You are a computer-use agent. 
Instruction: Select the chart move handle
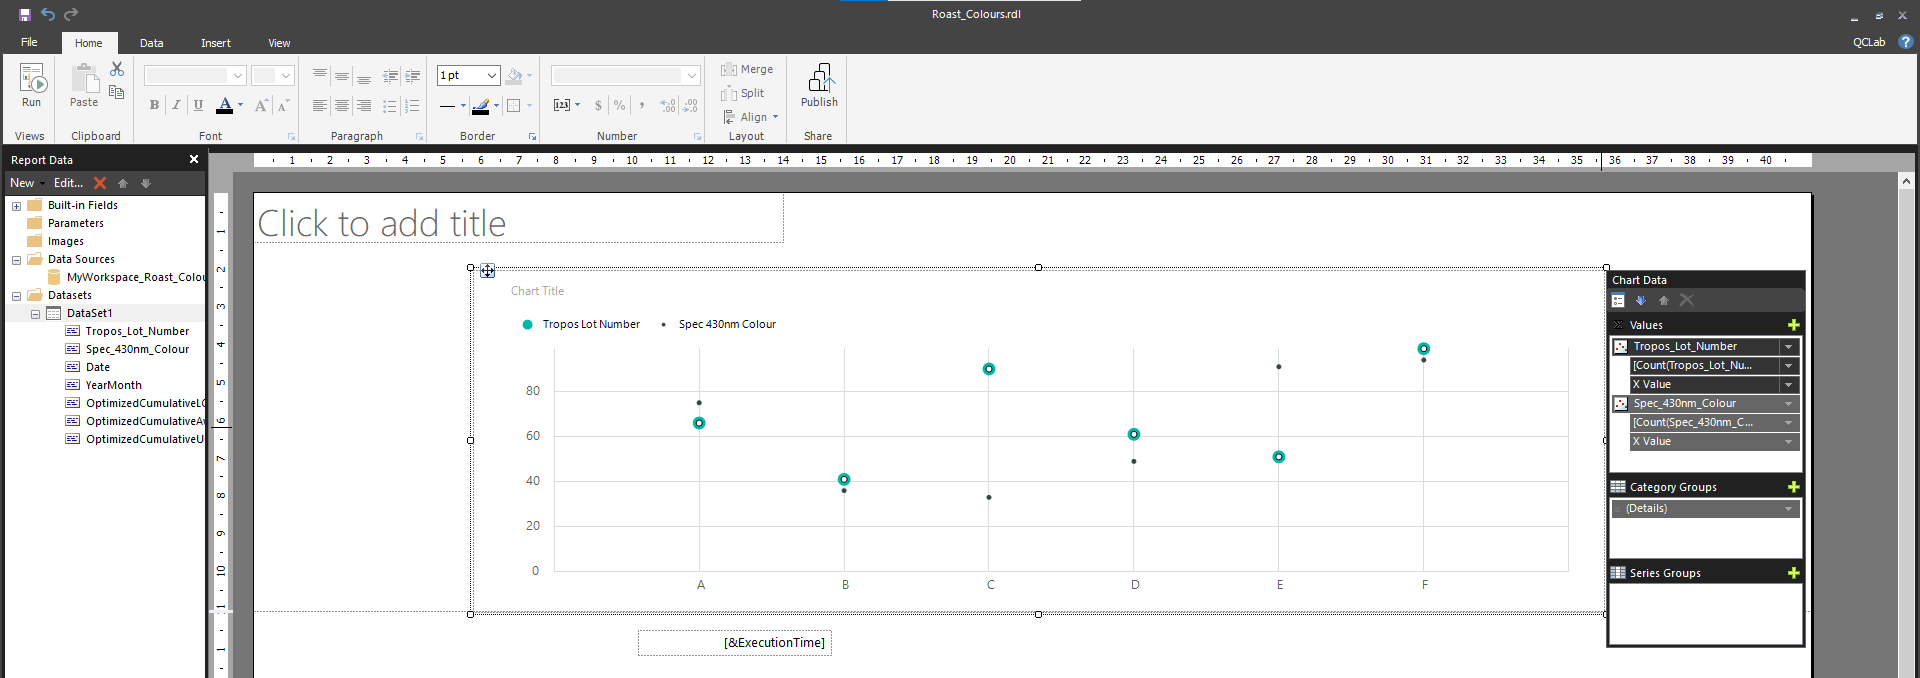(487, 271)
